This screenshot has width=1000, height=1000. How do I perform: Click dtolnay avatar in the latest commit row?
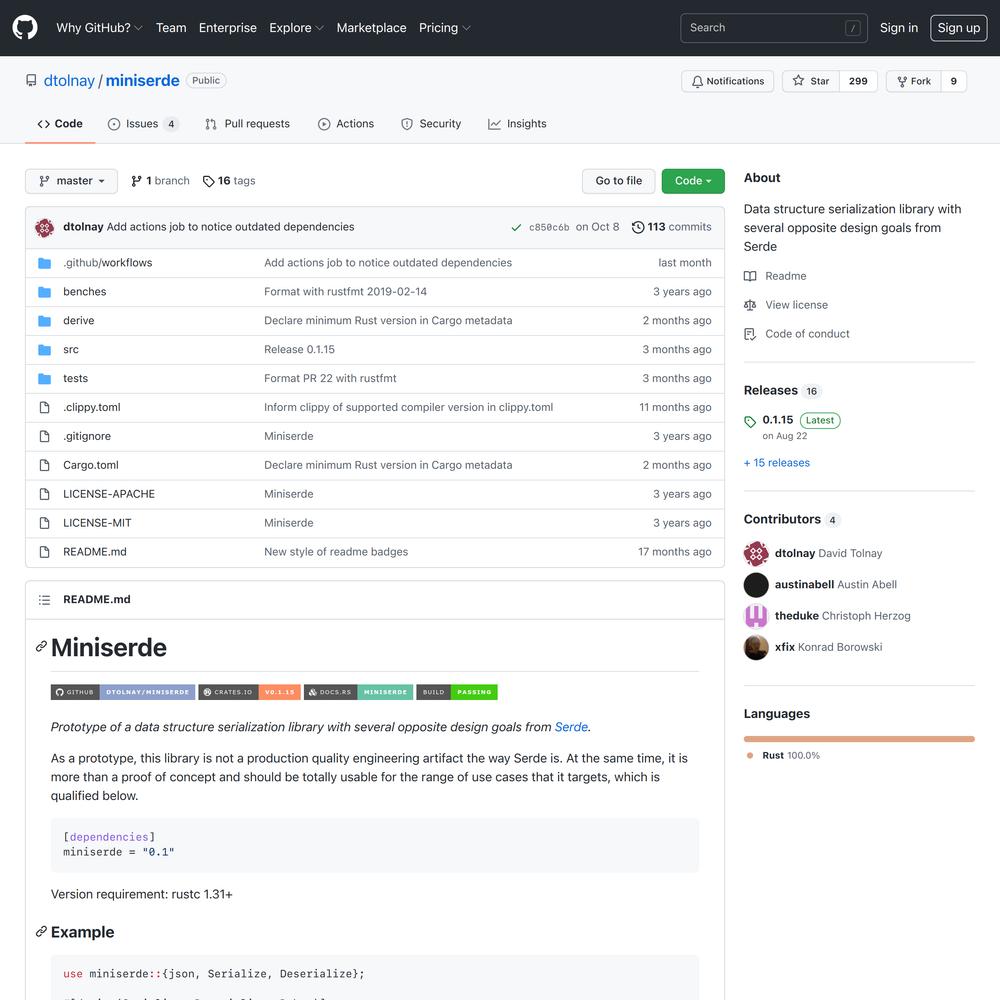tap(45, 227)
